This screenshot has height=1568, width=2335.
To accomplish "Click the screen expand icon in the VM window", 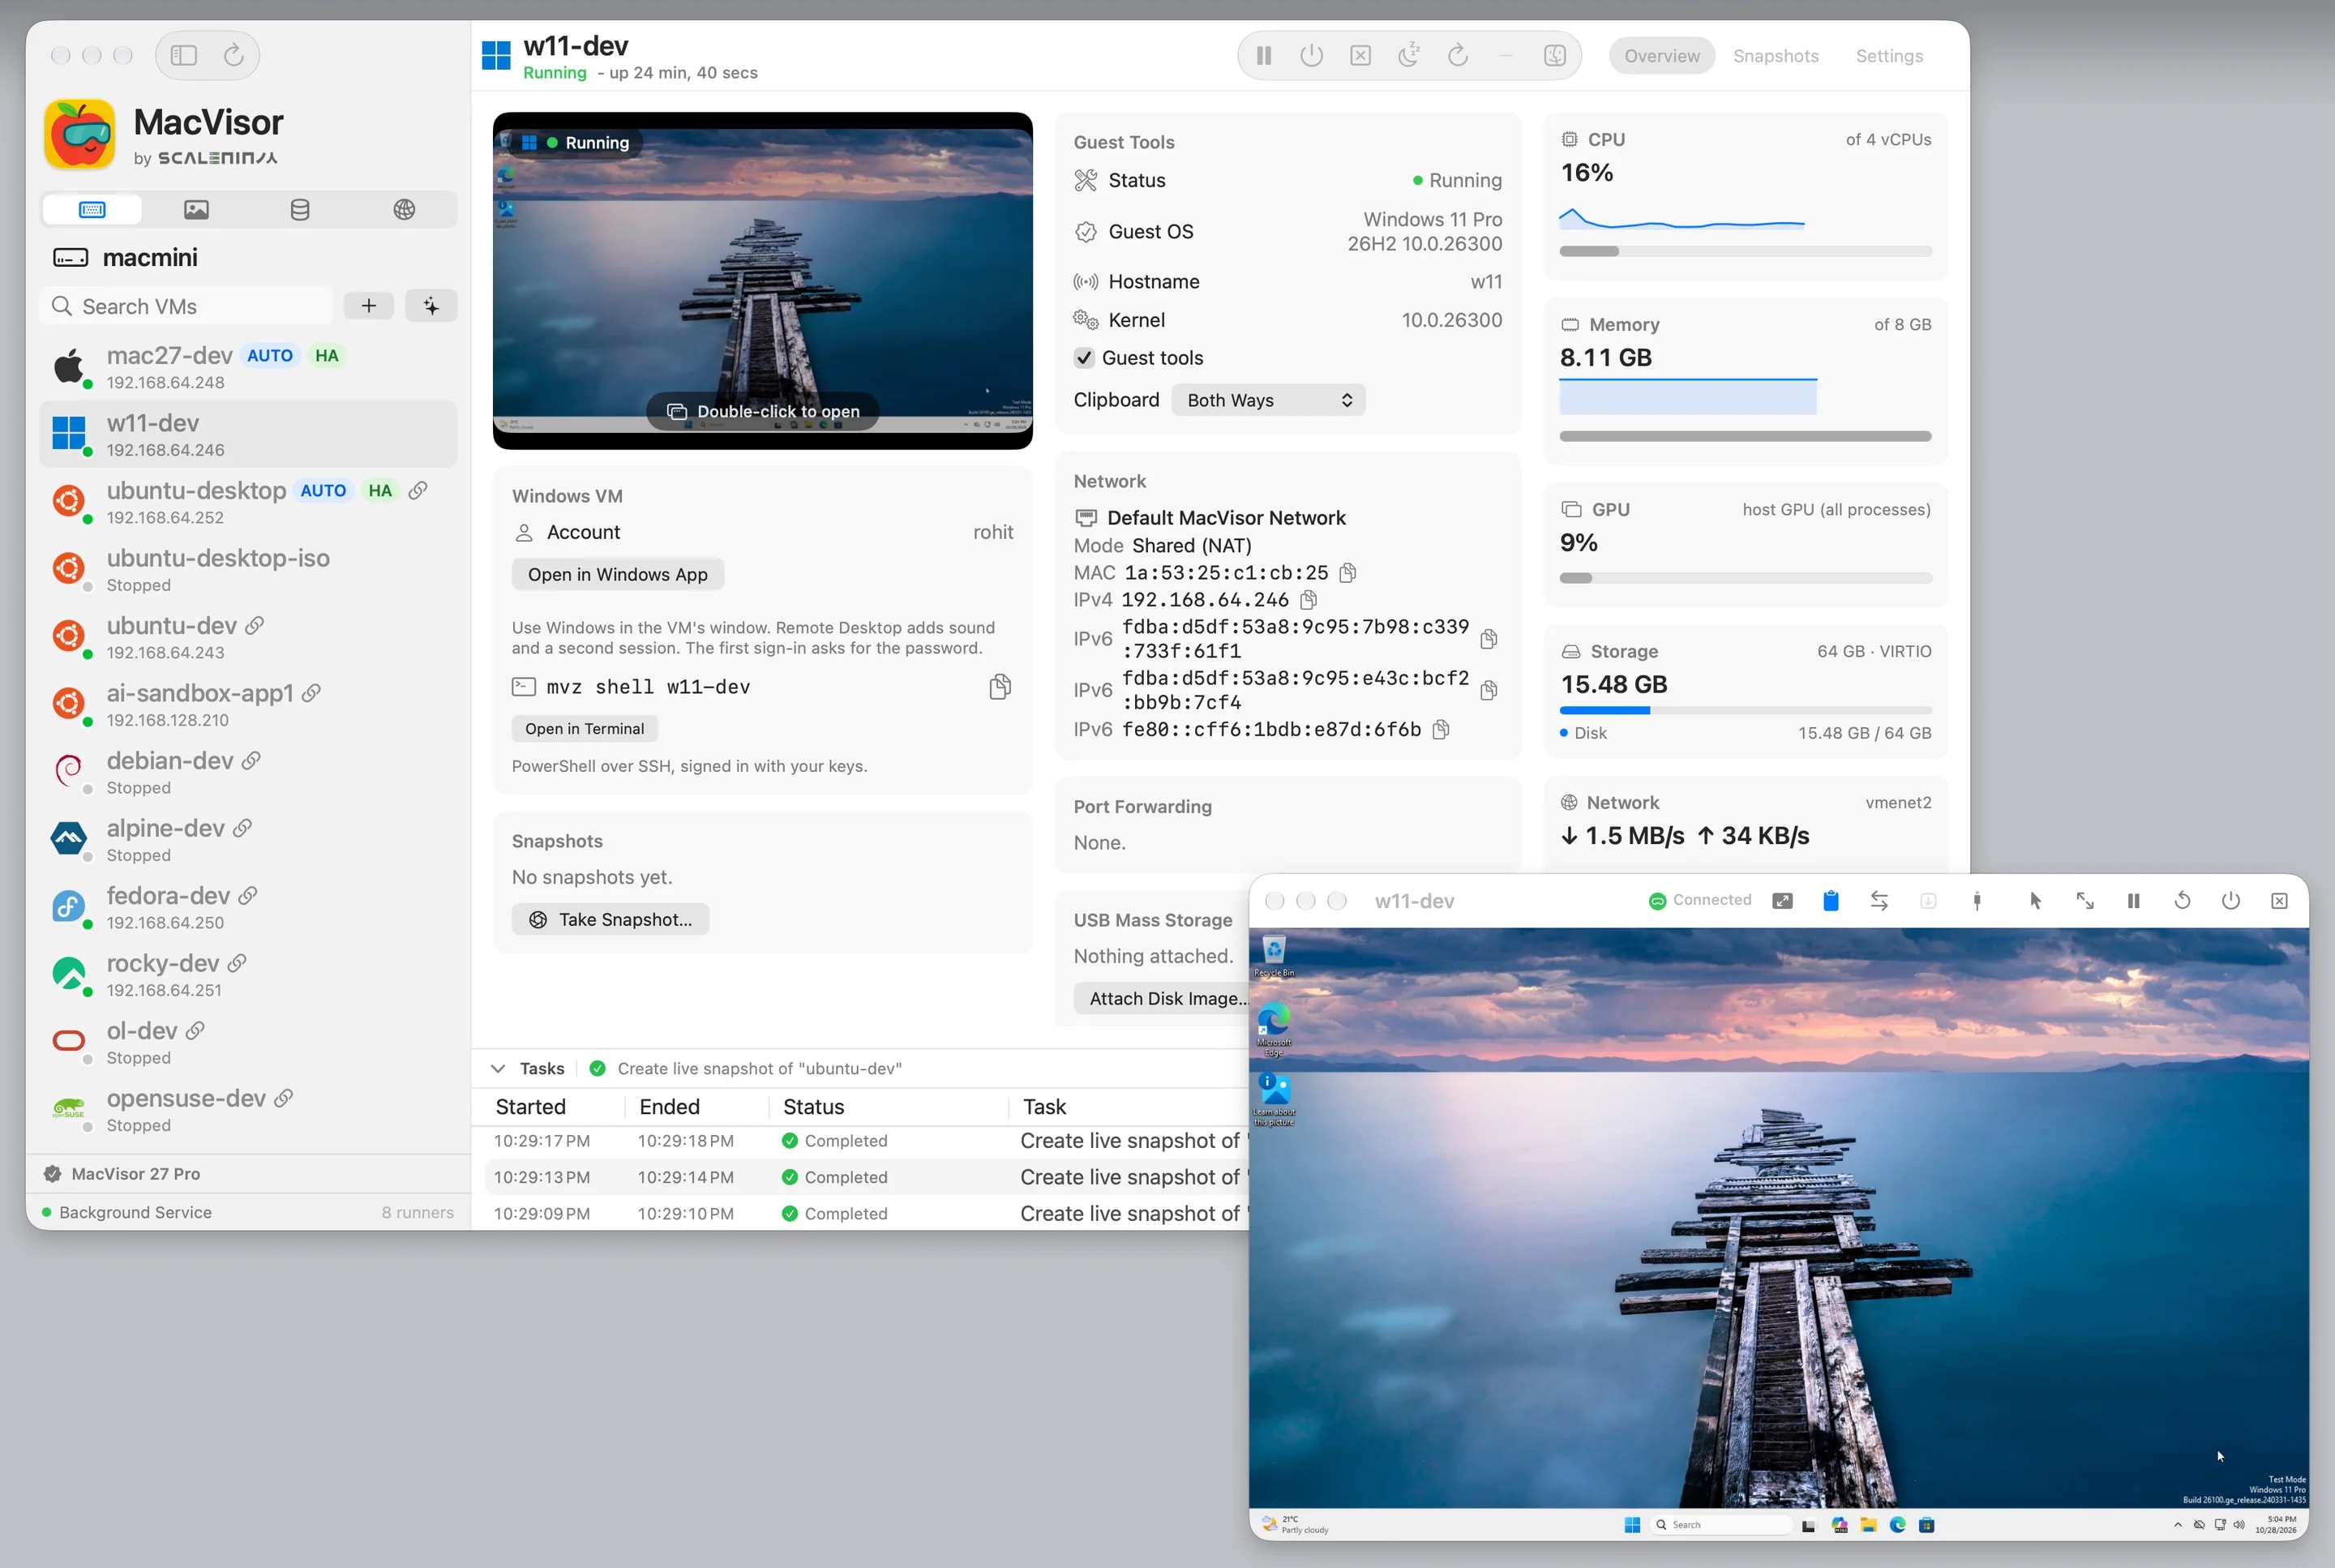I will click(x=1782, y=901).
